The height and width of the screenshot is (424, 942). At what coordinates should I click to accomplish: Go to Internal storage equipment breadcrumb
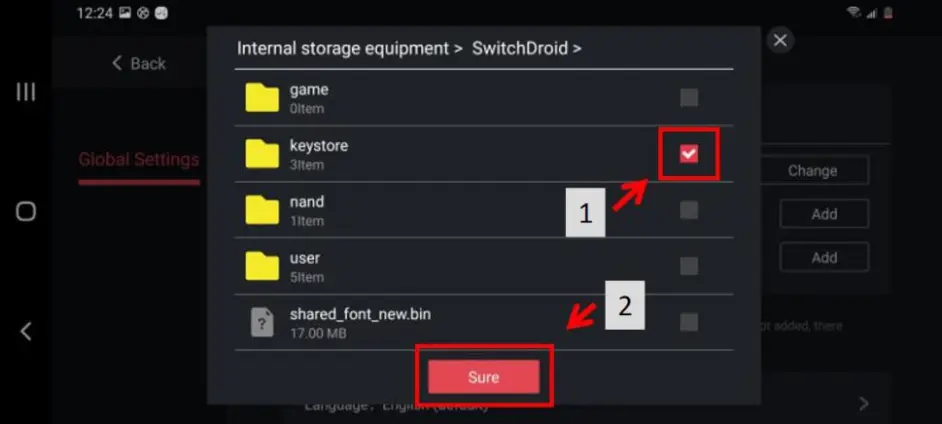(340, 47)
